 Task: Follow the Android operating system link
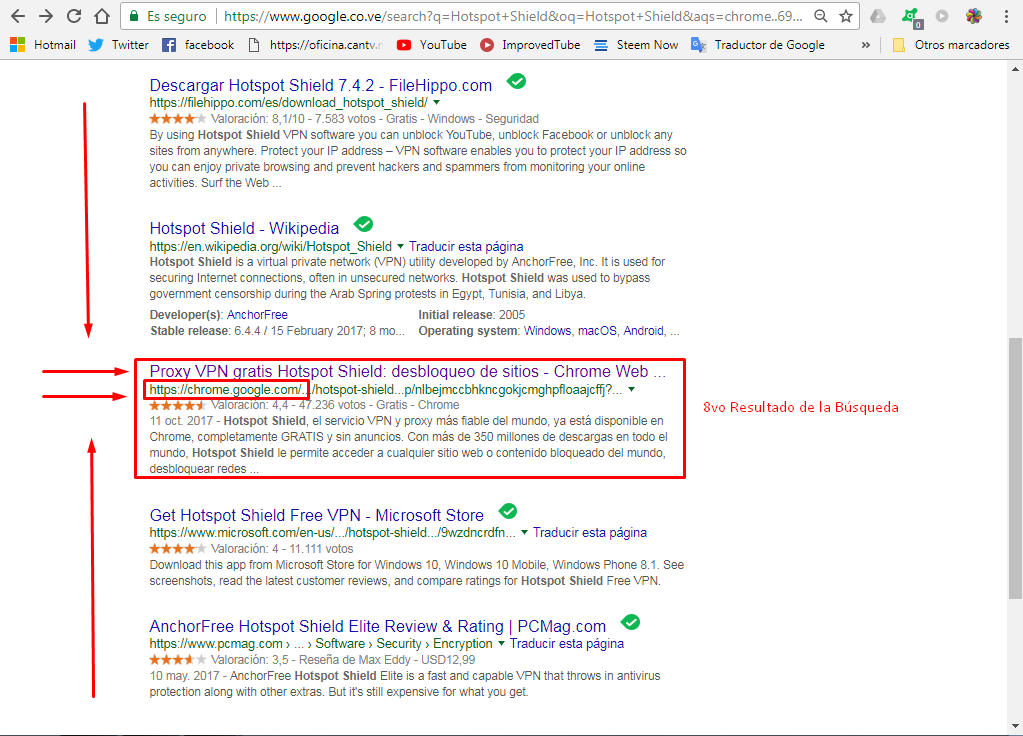(643, 331)
